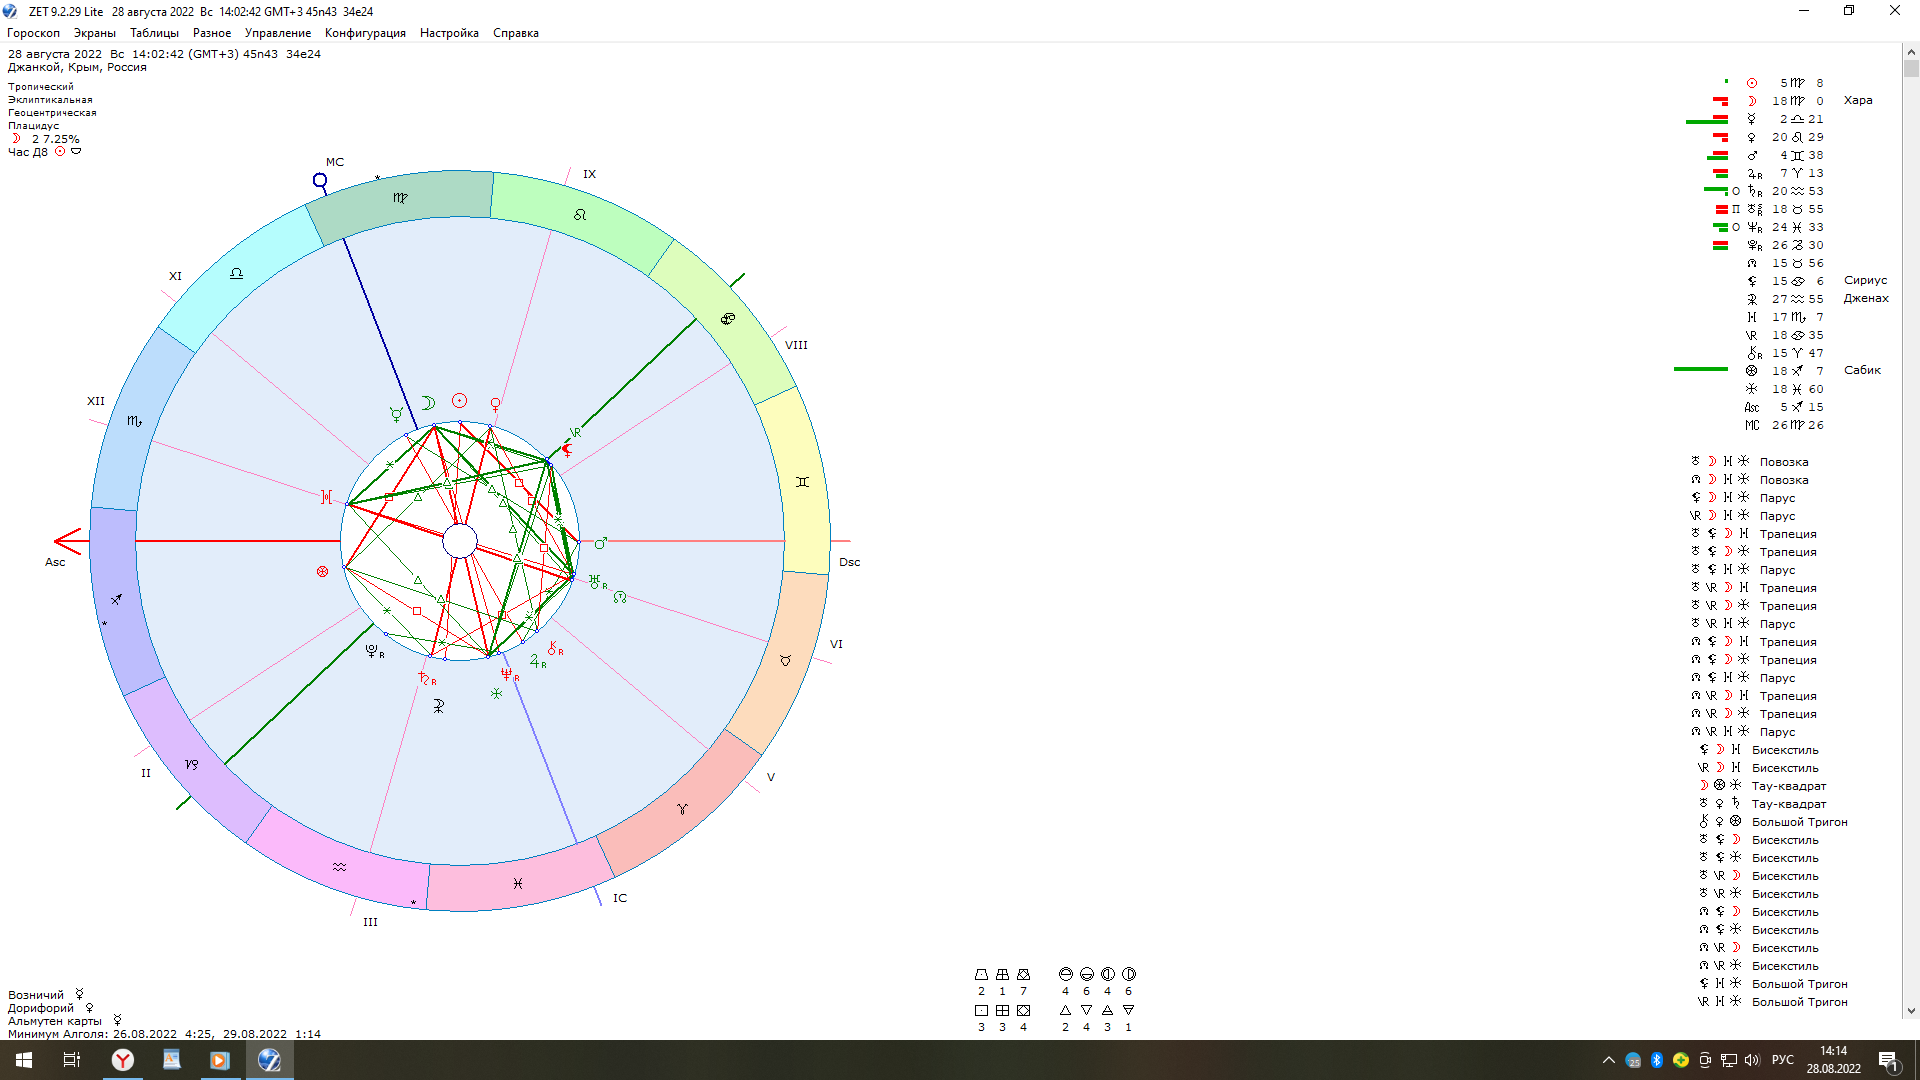The image size is (1920, 1080).
Task: Open the Настройка menu
Action: pos(449,33)
